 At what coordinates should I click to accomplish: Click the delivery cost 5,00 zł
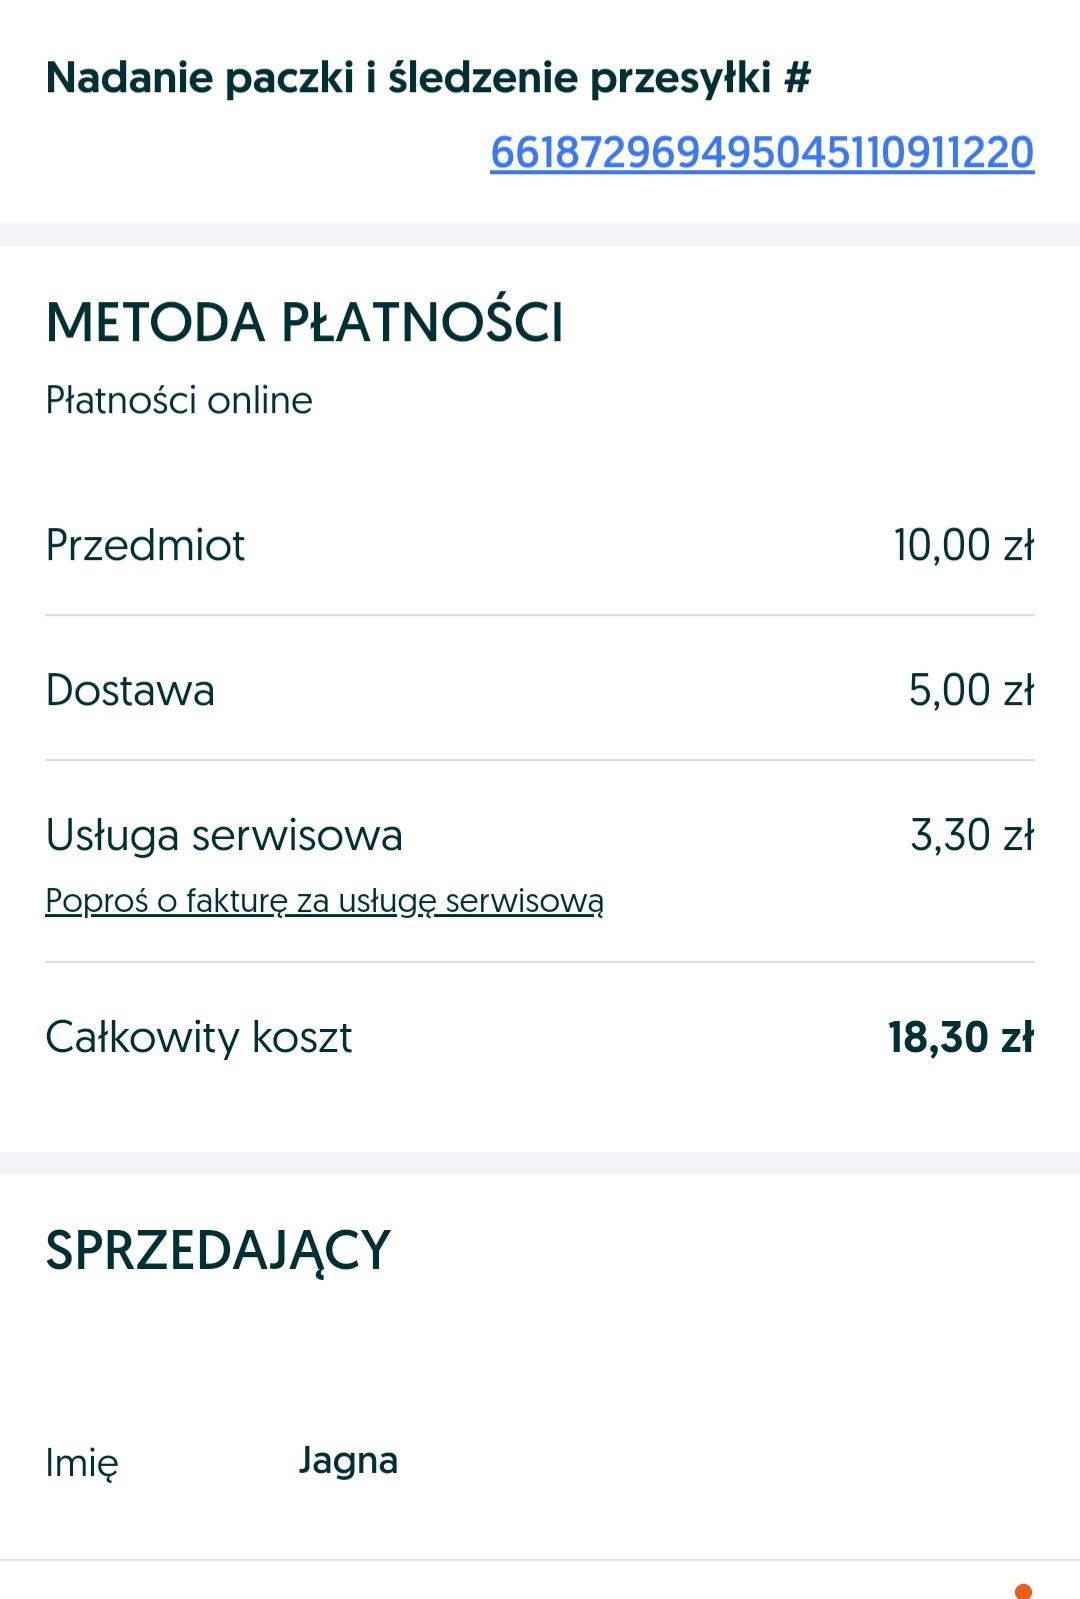coord(971,690)
